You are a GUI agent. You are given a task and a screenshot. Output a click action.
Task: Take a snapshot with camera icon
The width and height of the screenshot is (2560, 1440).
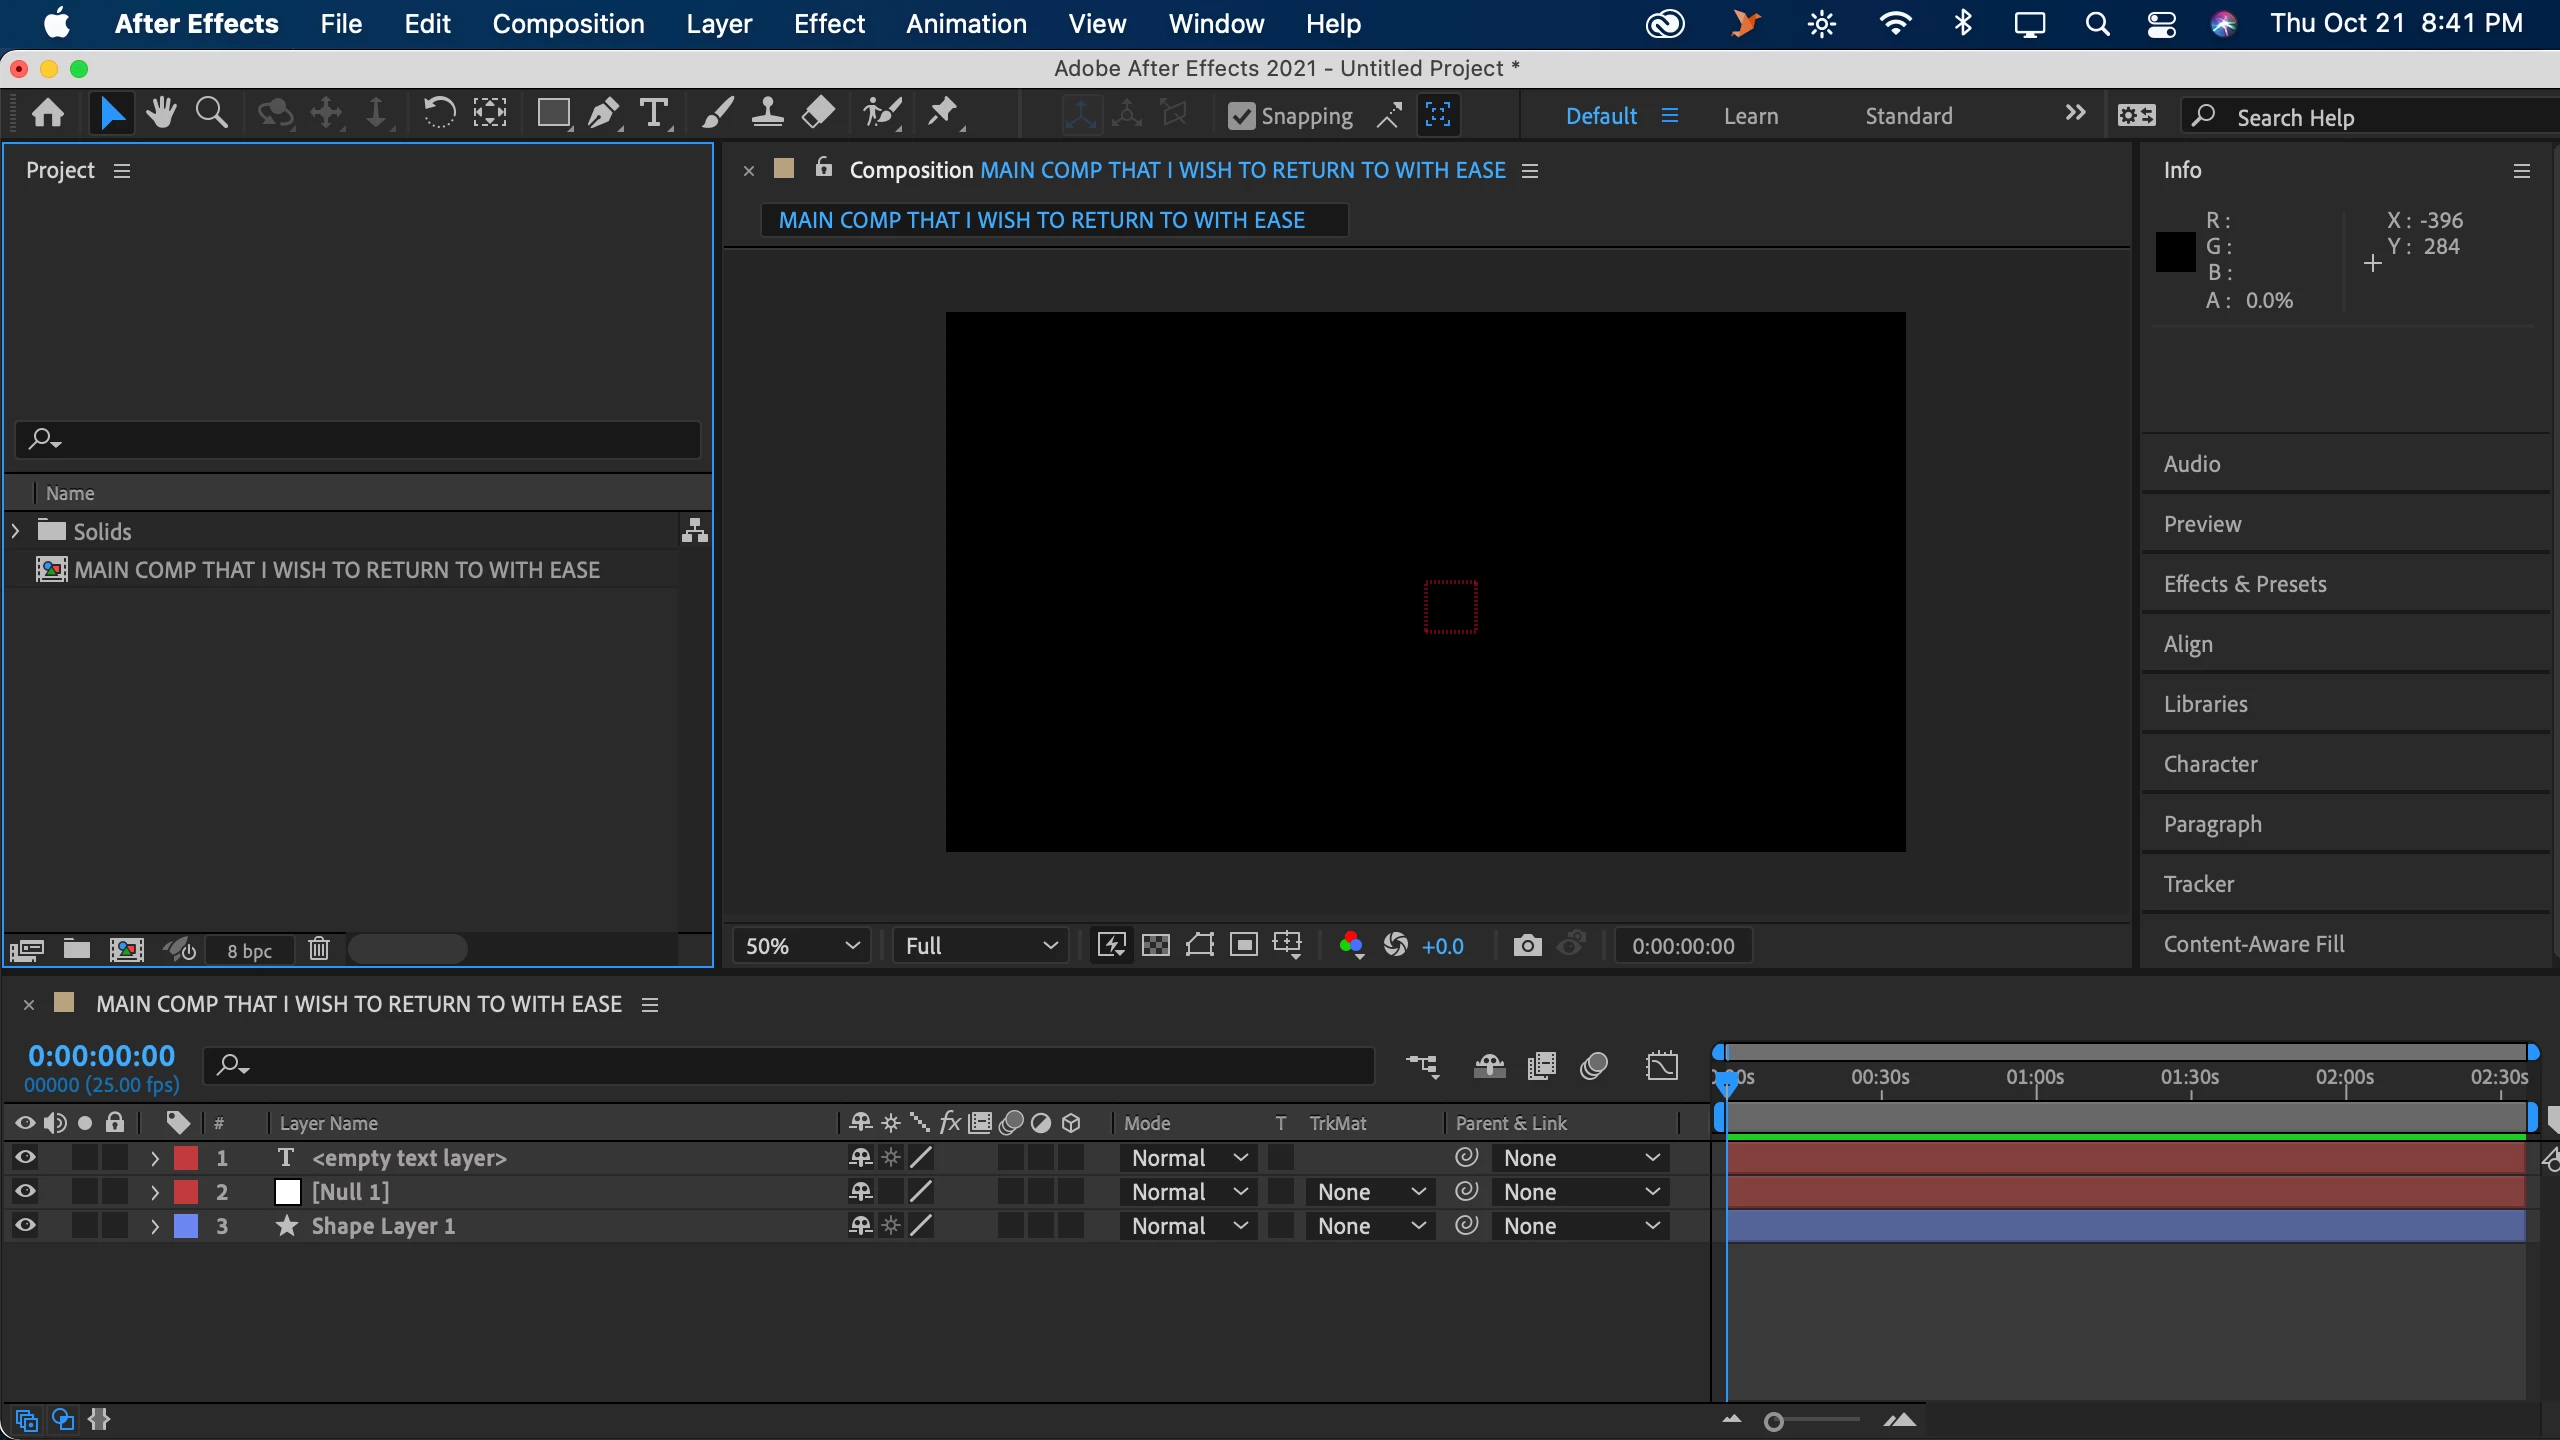[1527, 946]
